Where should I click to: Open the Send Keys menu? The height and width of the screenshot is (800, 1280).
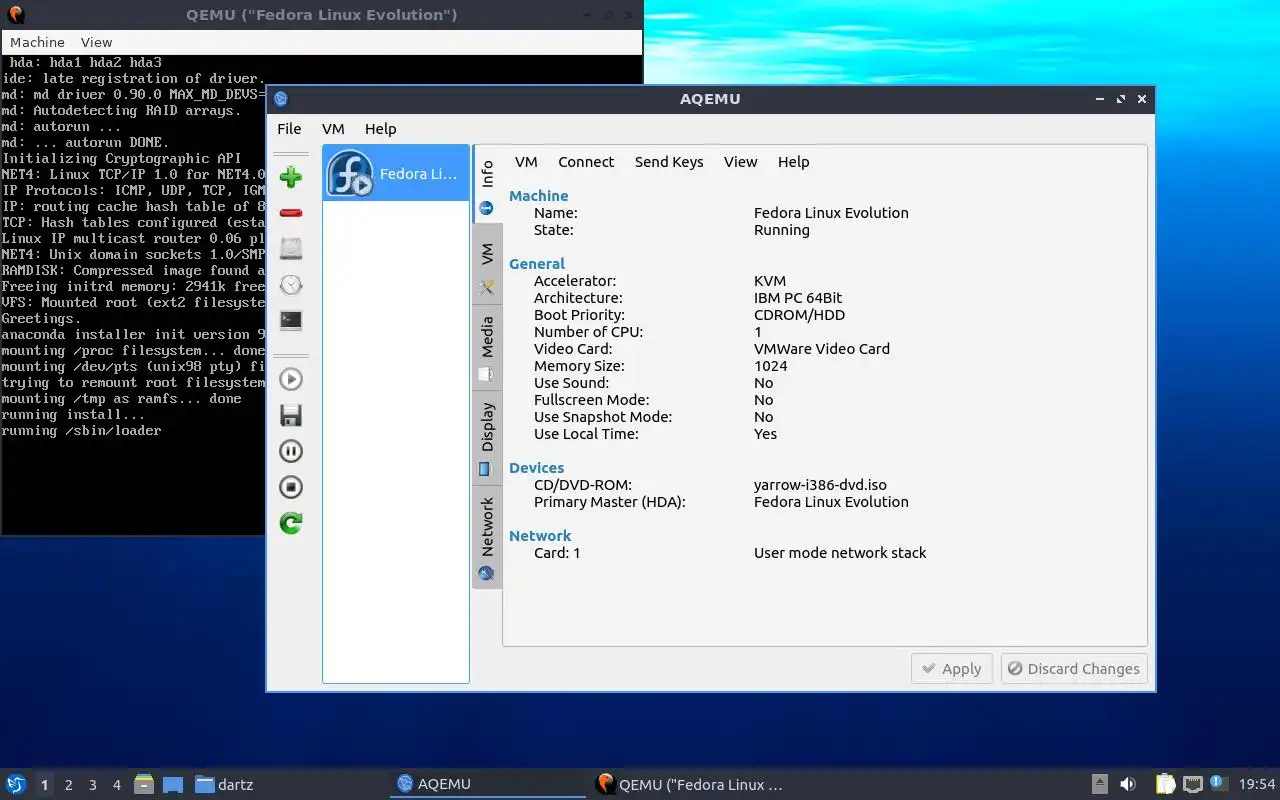pyautogui.click(x=669, y=162)
